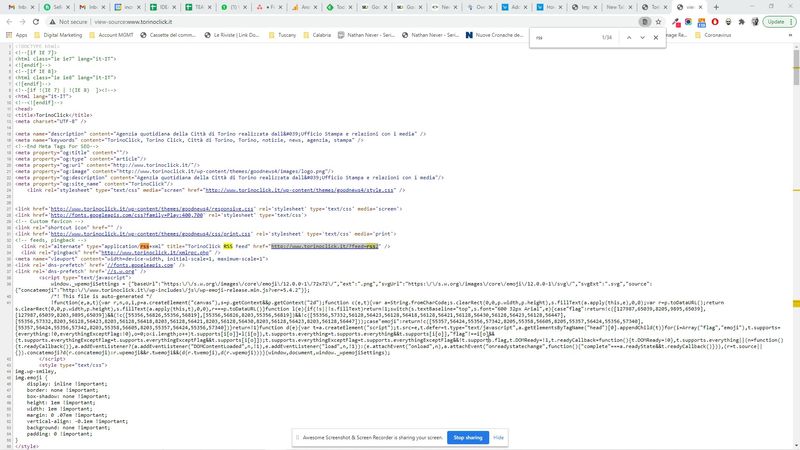Viewport: 800px width, 450px height.
Task: Open the Not secure site info warning
Action: point(68,22)
